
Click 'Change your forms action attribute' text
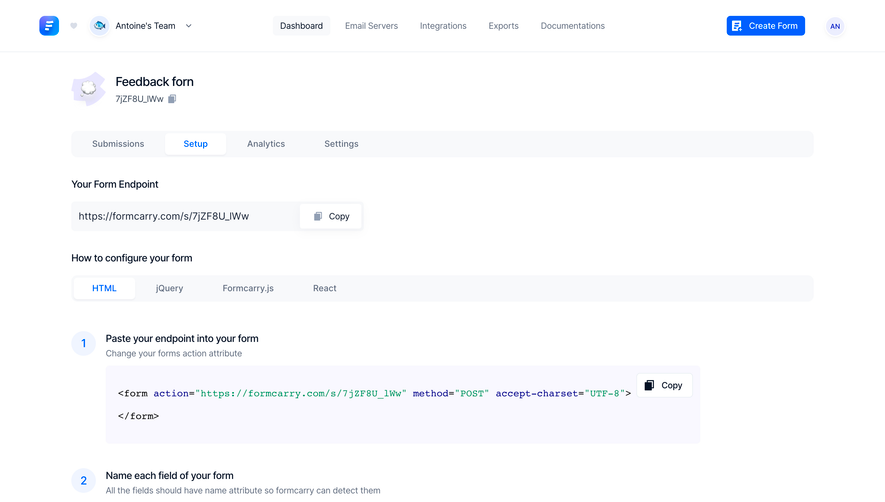click(174, 353)
